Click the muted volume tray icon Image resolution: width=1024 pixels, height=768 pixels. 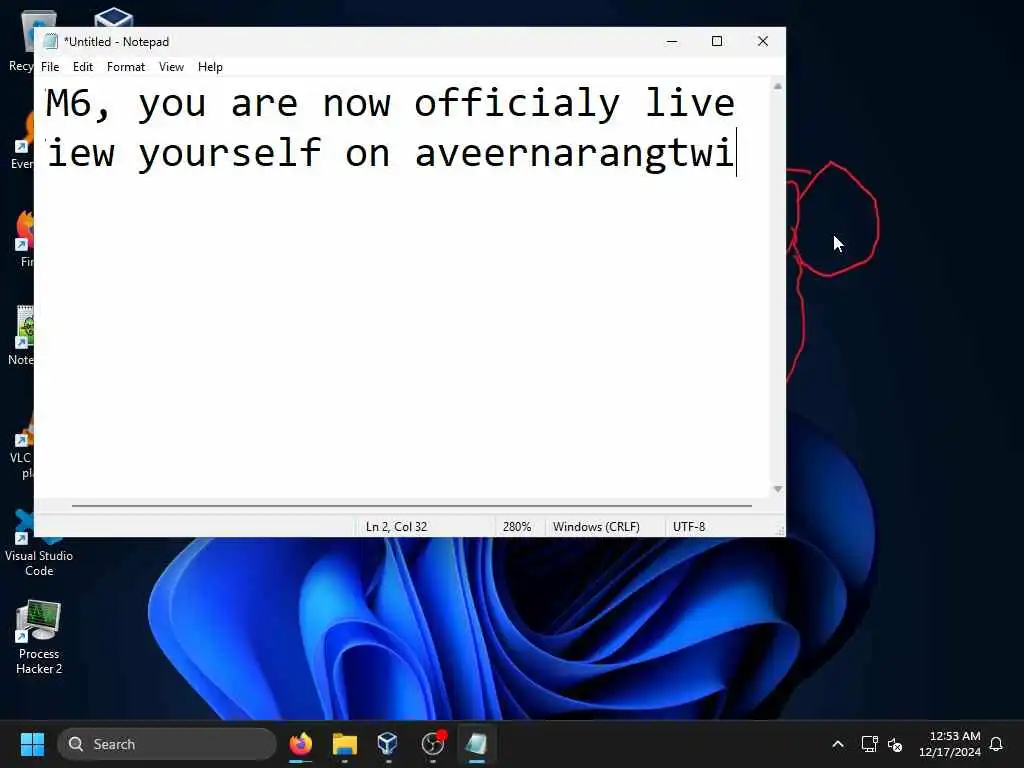(895, 744)
